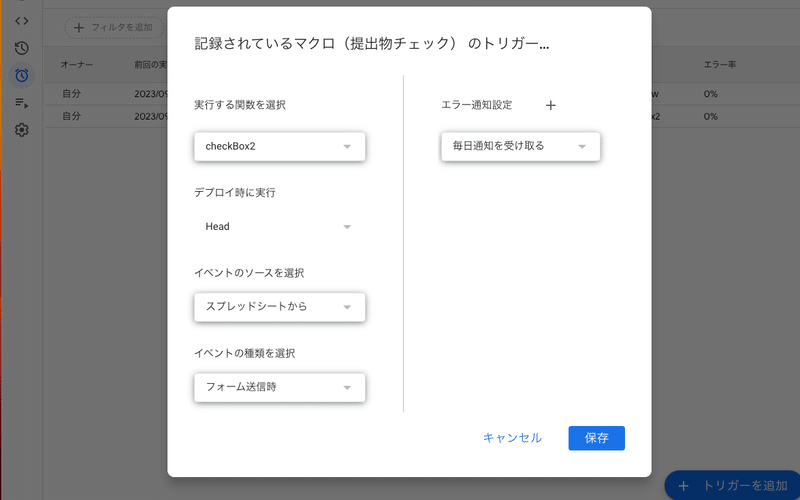Open Project Settings gear icon
The width and height of the screenshot is (800, 500).
pyautogui.click(x=22, y=130)
